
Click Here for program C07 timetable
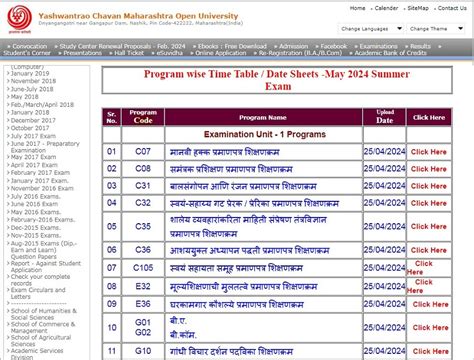pyautogui.click(x=429, y=152)
